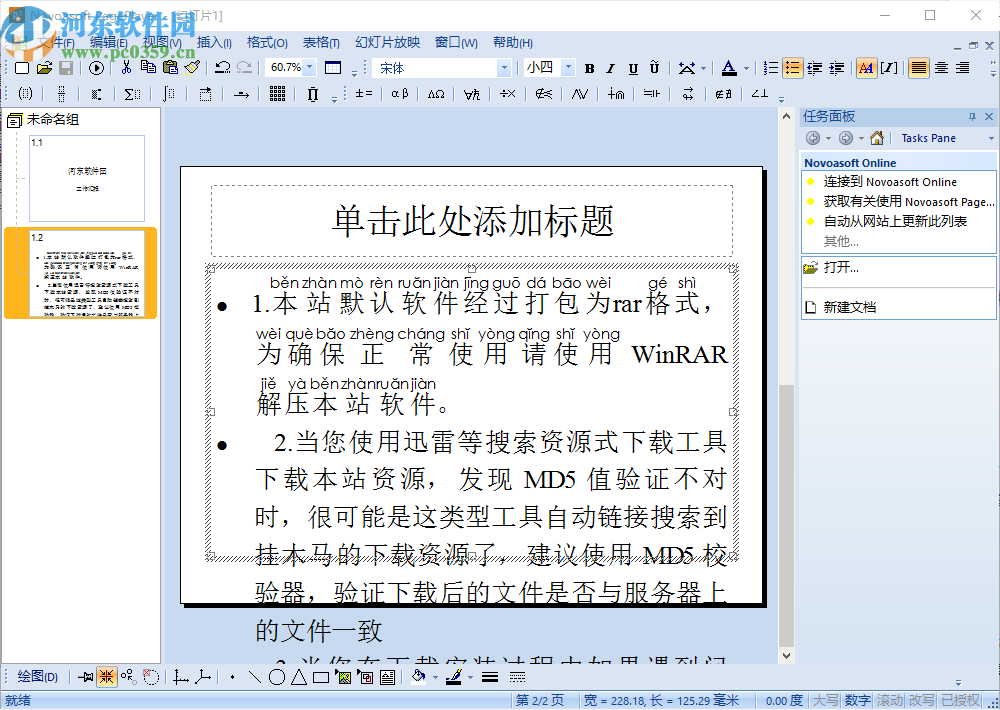Toggle bold formatting
The image size is (1000, 710).
[x=588, y=67]
